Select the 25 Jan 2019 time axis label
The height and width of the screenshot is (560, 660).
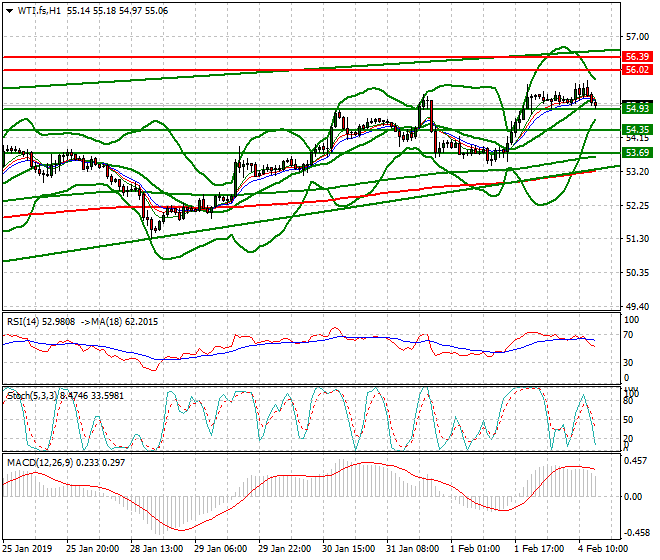click(27, 549)
